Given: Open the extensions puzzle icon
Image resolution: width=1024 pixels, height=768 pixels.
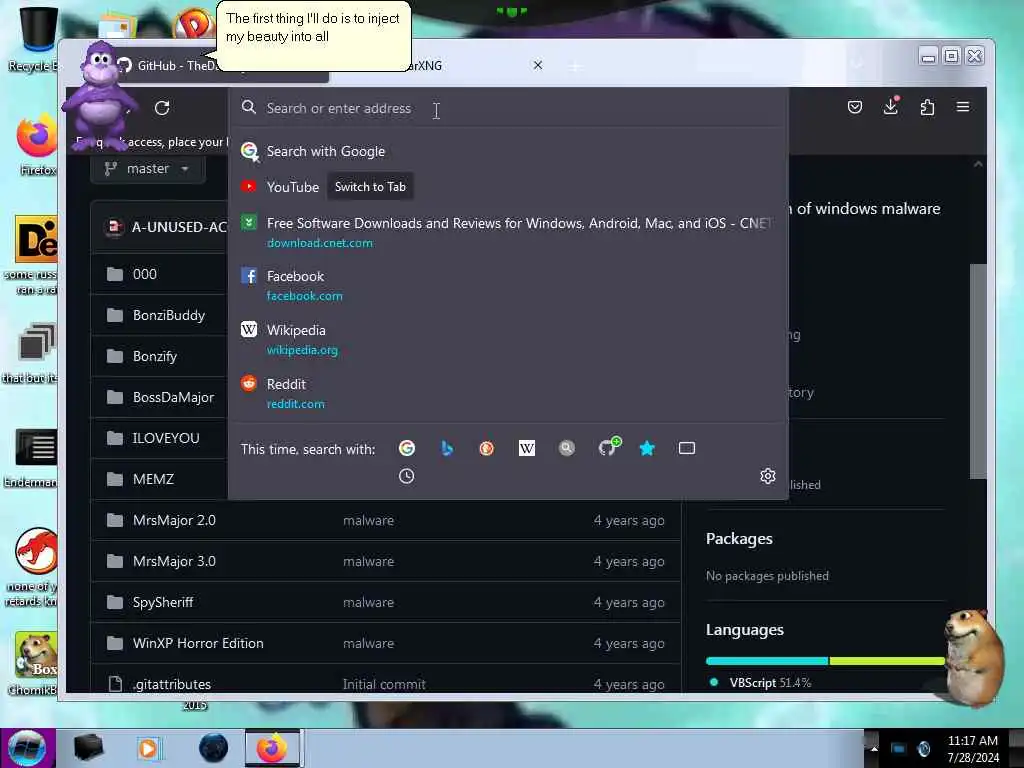Looking at the screenshot, I should (x=927, y=107).
